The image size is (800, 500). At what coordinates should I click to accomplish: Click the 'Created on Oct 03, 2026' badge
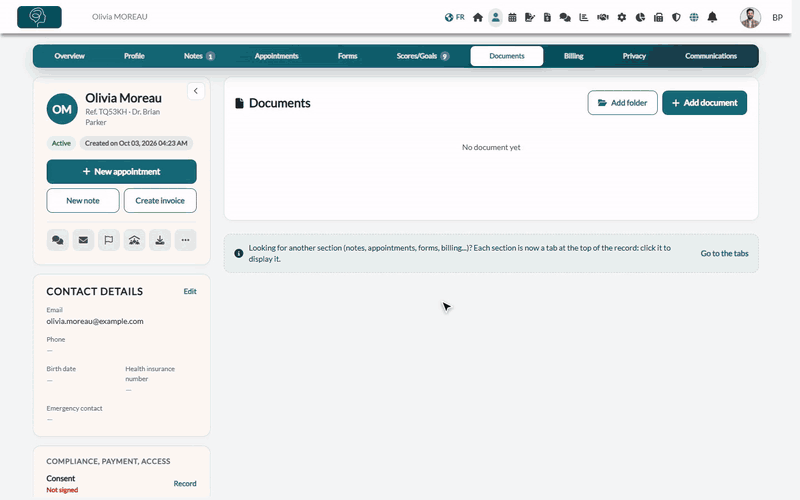(136, 143)
